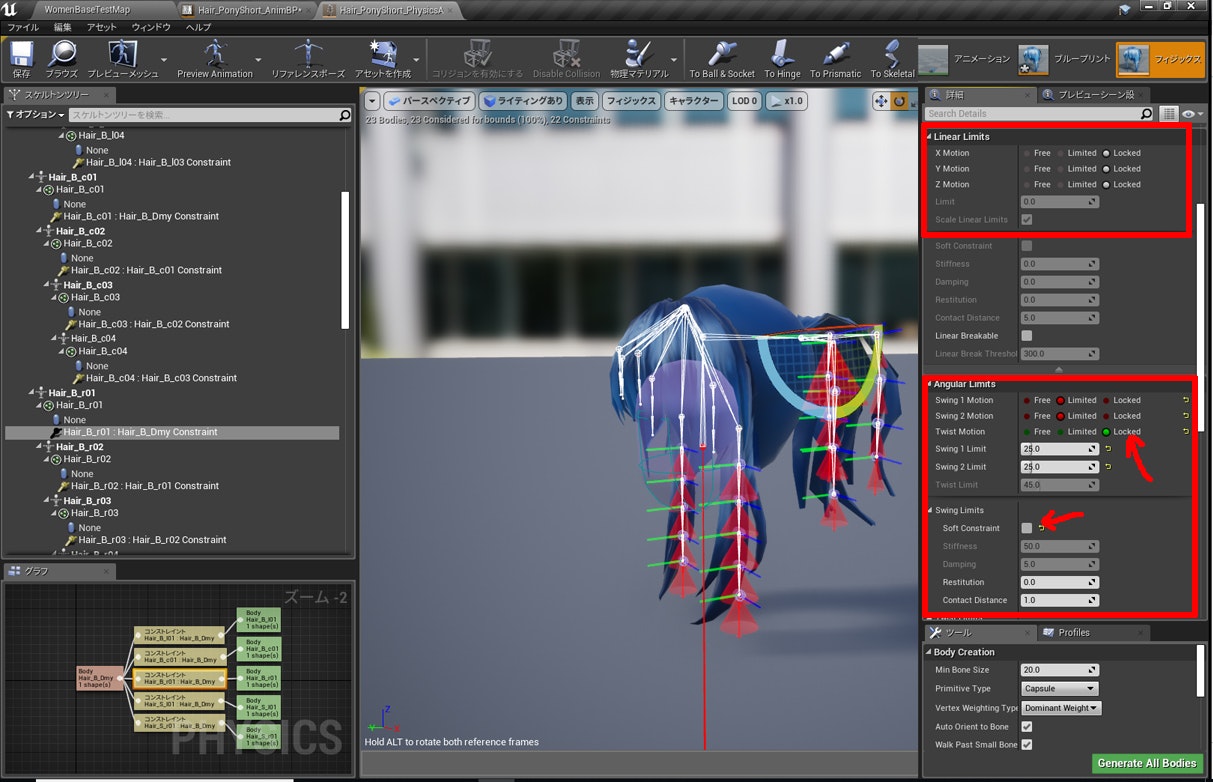Click Generate All Bodies button
The width and height of the screenshot is (1213, 782).
[x=1146, y=763]
